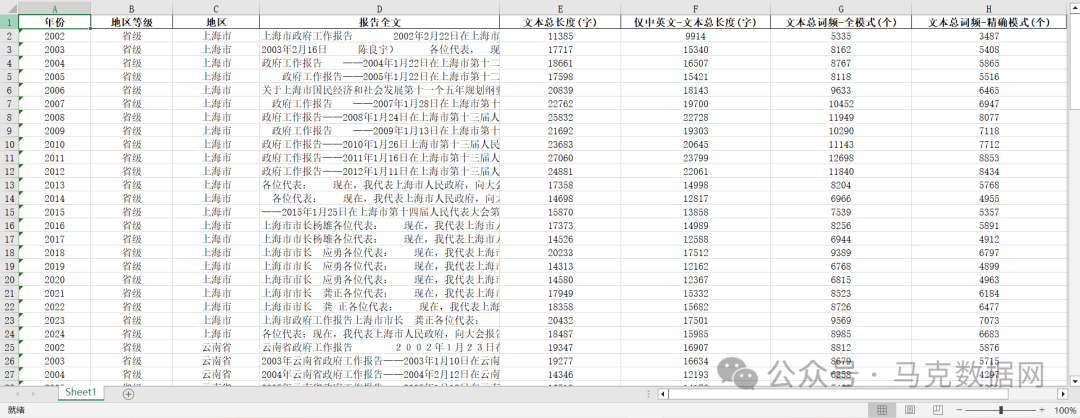
Task: Select cell with value 20432
Action: click(x=560, y=320)
